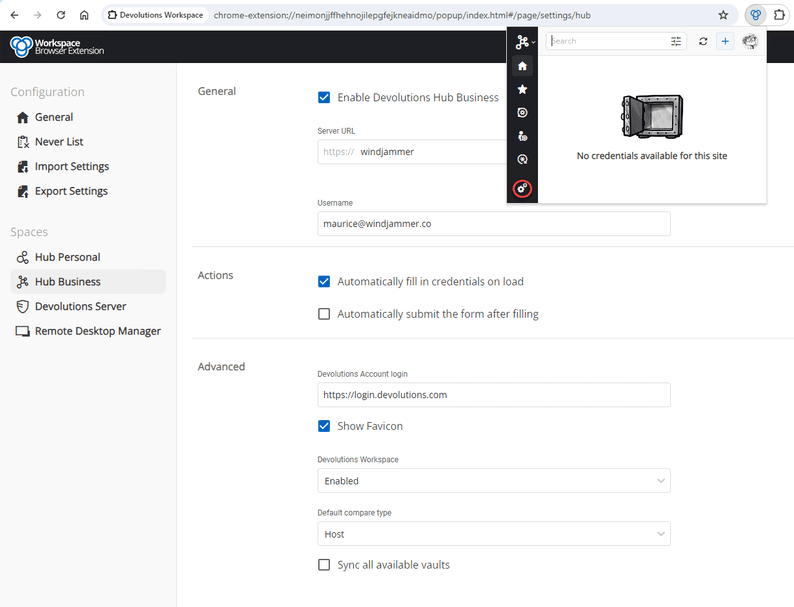
Task: Open Favorites via the star icon
Action: (522, 89)
